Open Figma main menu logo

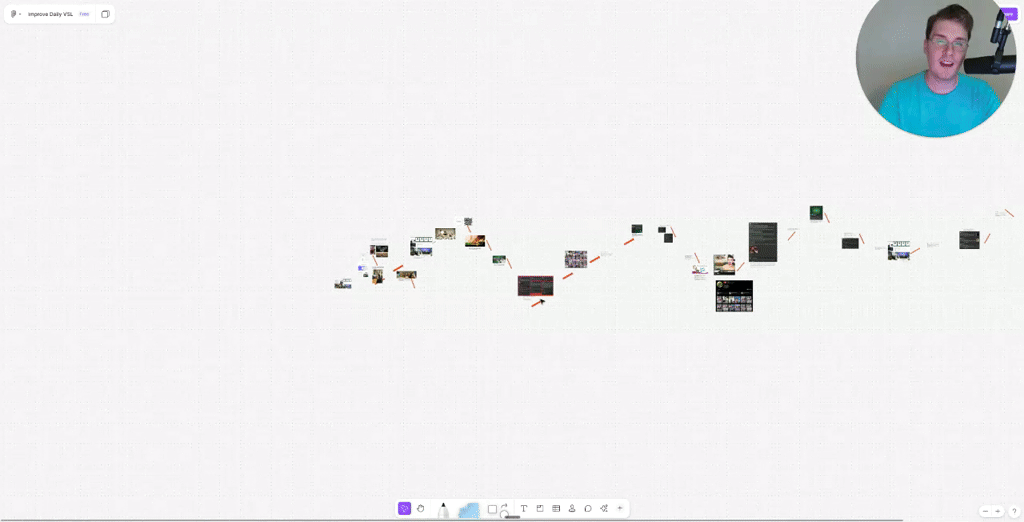(14, 14)
